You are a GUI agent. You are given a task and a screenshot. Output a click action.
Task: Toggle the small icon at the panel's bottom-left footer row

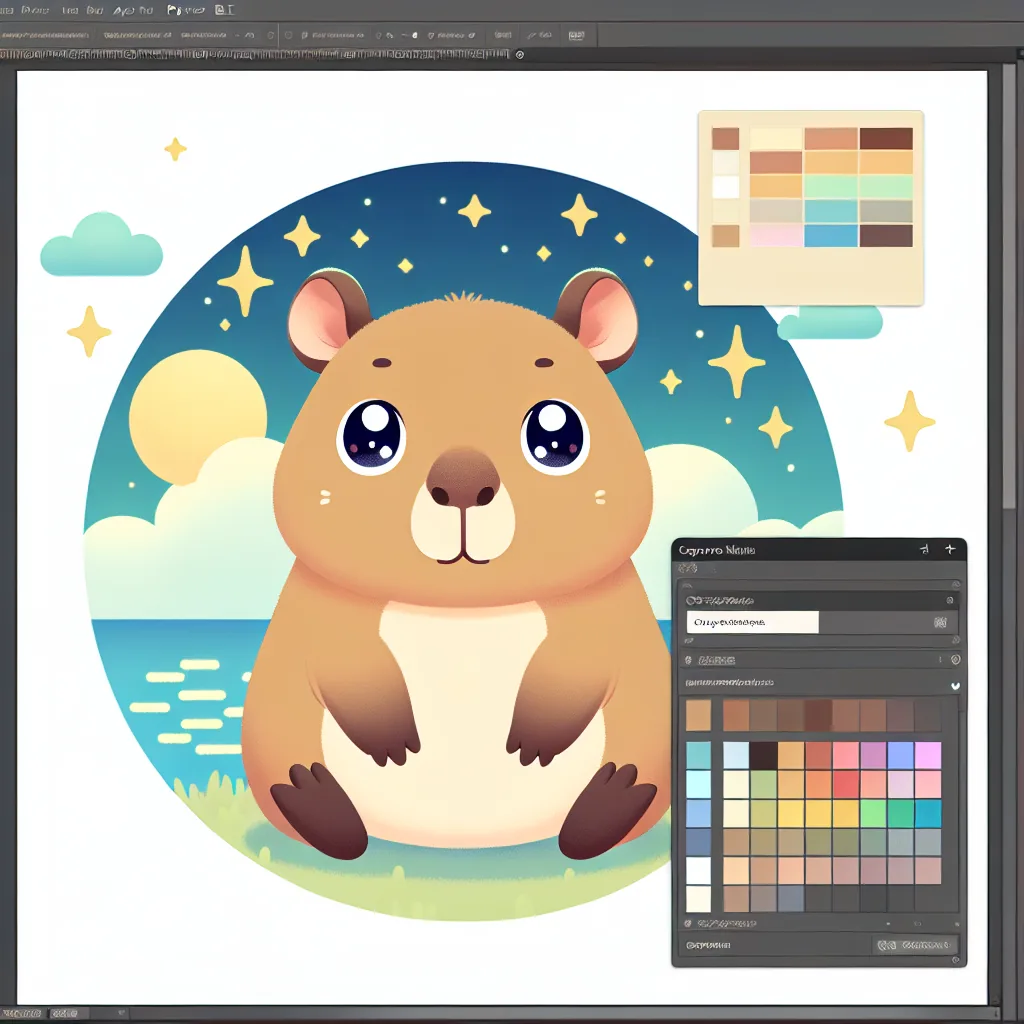coord(688,923)
